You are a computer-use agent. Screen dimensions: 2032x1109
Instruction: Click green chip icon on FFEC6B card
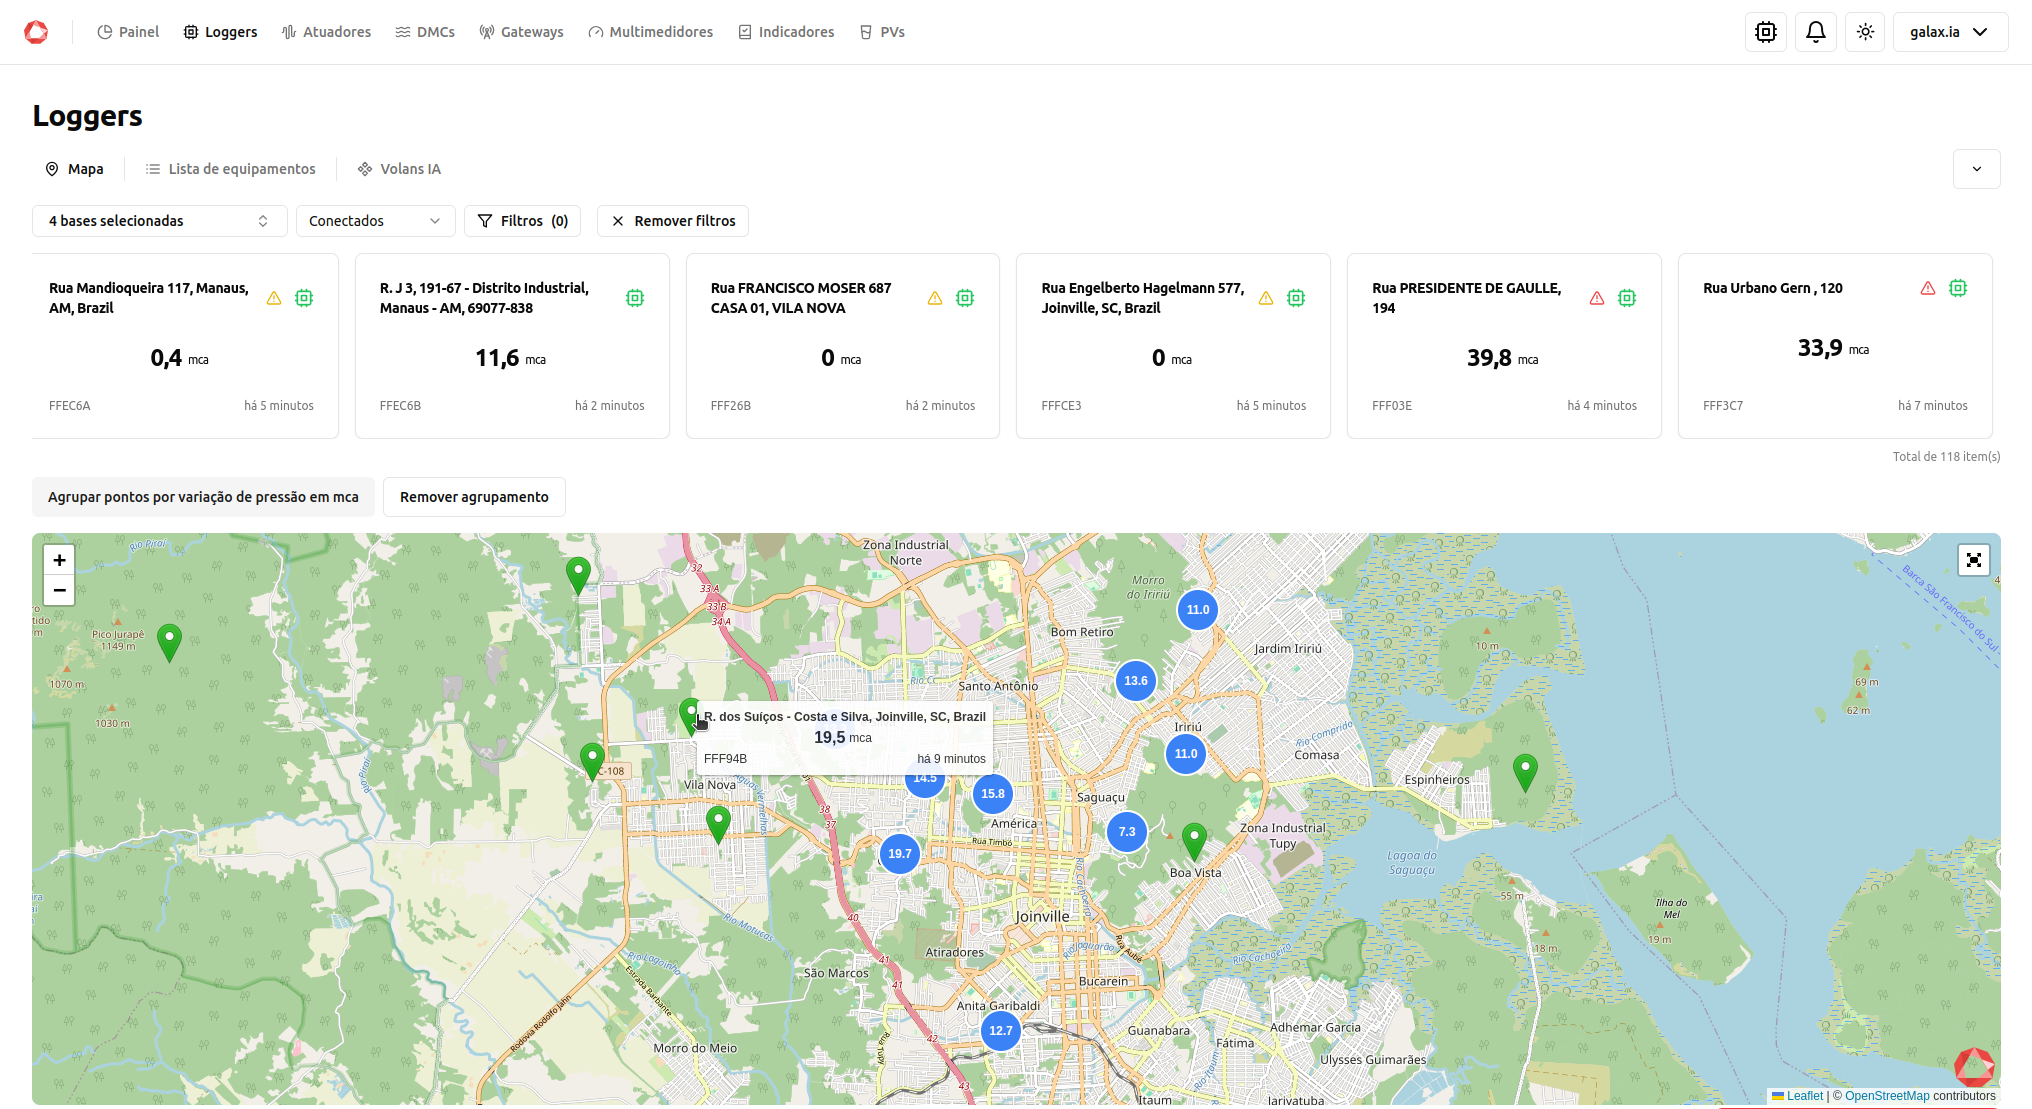[634, 298]
